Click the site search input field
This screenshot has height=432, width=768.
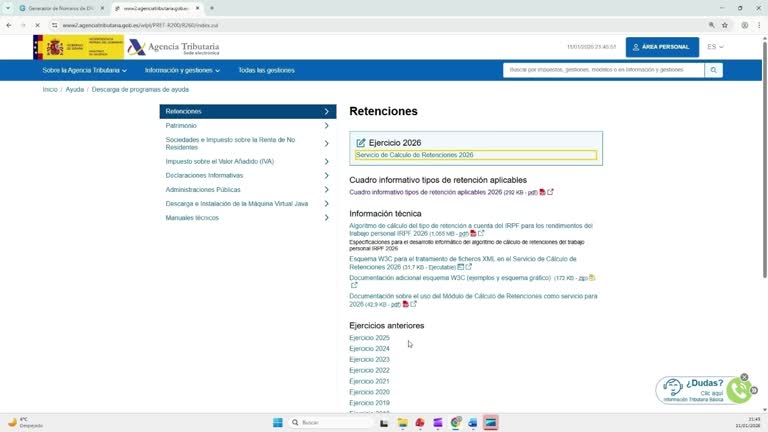pos(603,70)
